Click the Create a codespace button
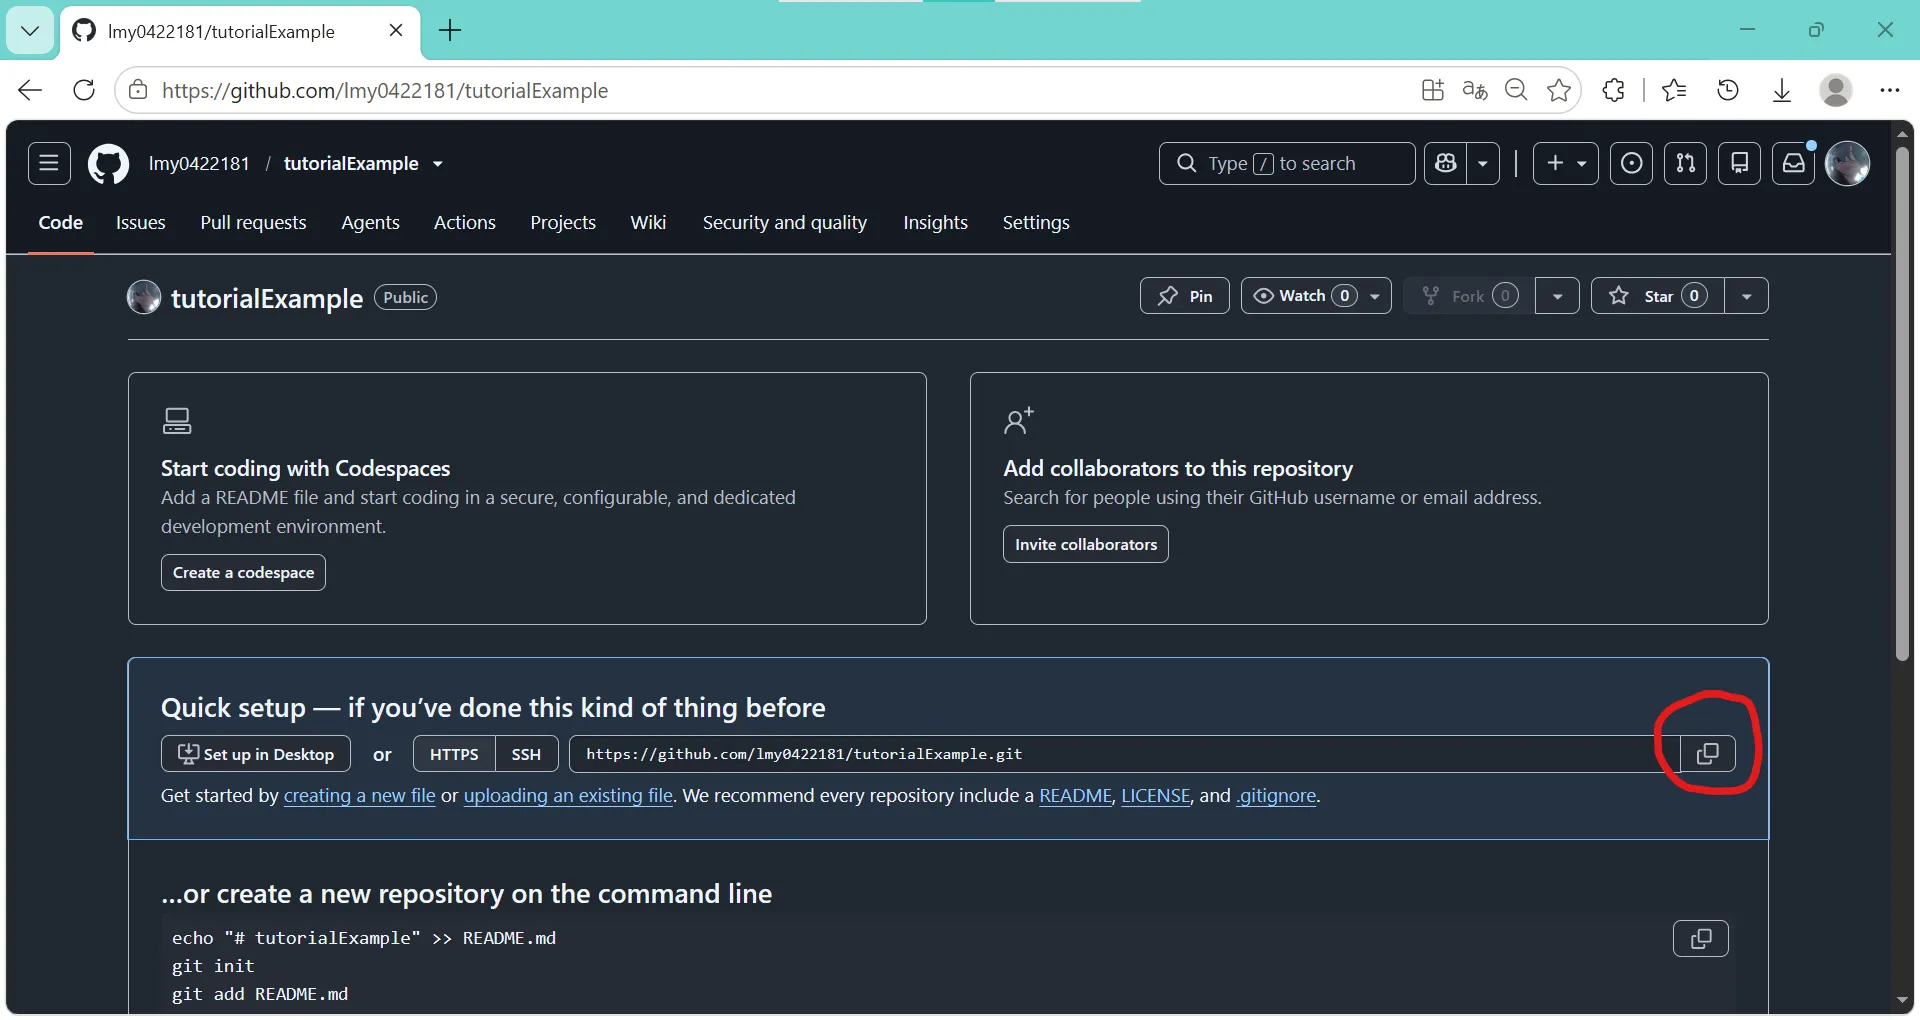This screenshot has width=1920, height=1020. coord(243,573)
